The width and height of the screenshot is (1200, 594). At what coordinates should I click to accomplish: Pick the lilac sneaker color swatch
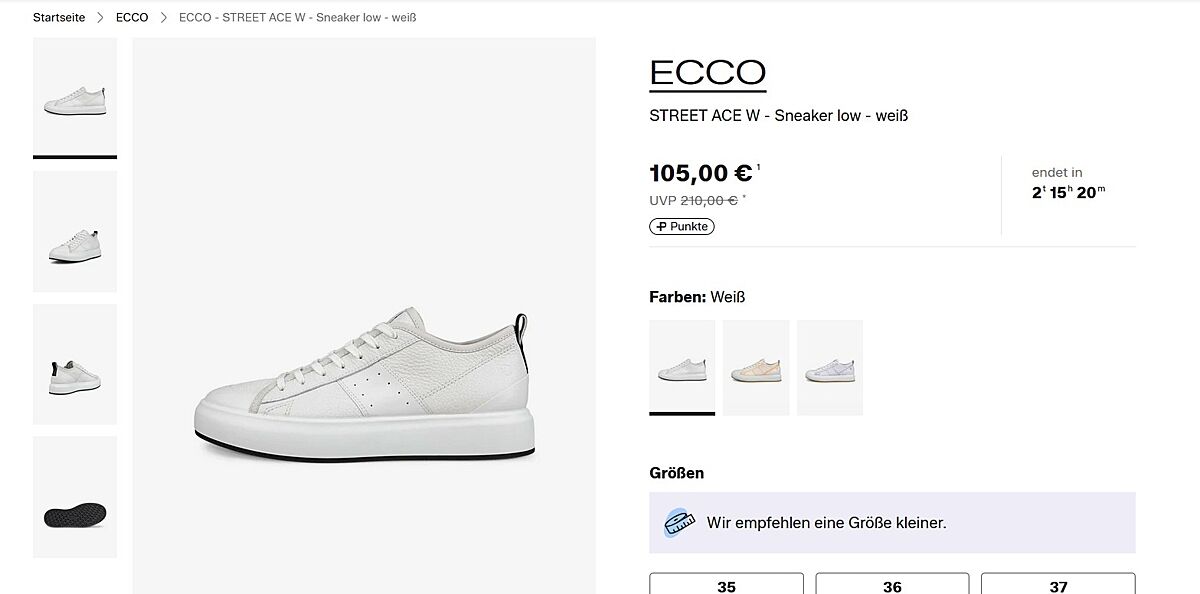coord(830,366)
